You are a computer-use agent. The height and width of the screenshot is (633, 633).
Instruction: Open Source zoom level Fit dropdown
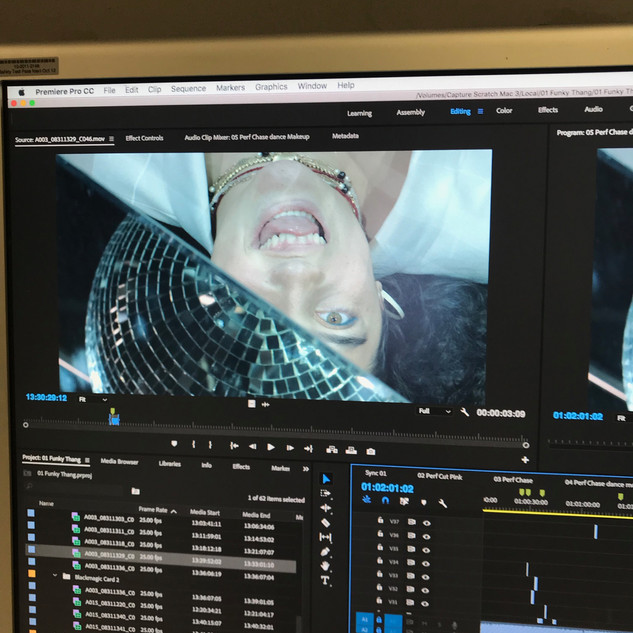click(x=93, y=399)
